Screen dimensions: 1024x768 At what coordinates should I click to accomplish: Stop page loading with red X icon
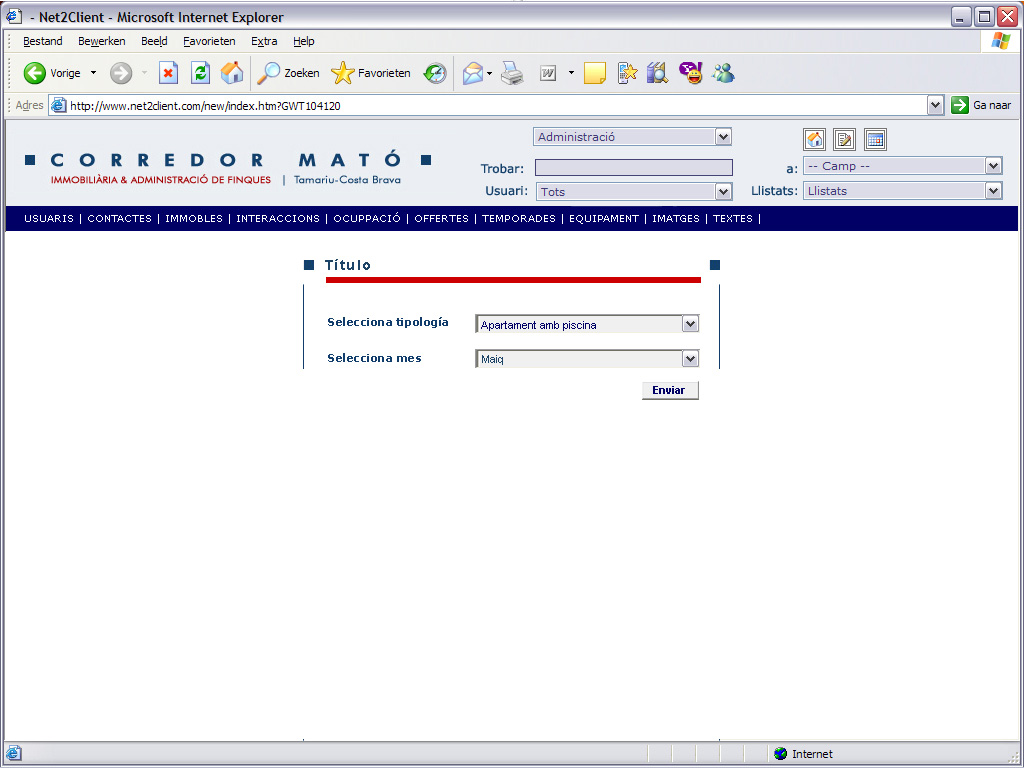tap(168, 73)
